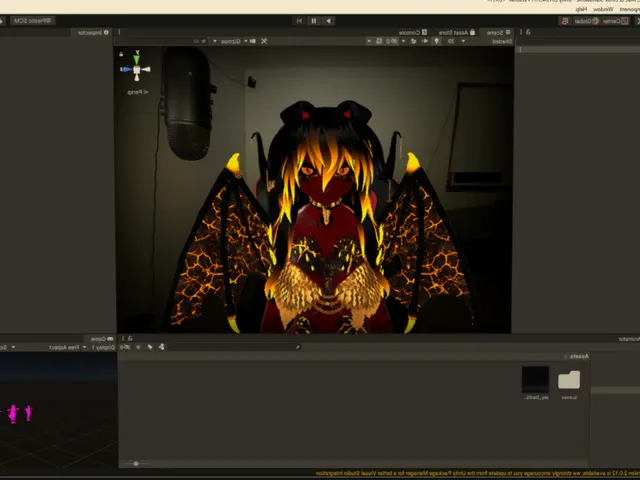Open the Free Aspect dropdown
This screenshot has height=480, width=640.
64,347
